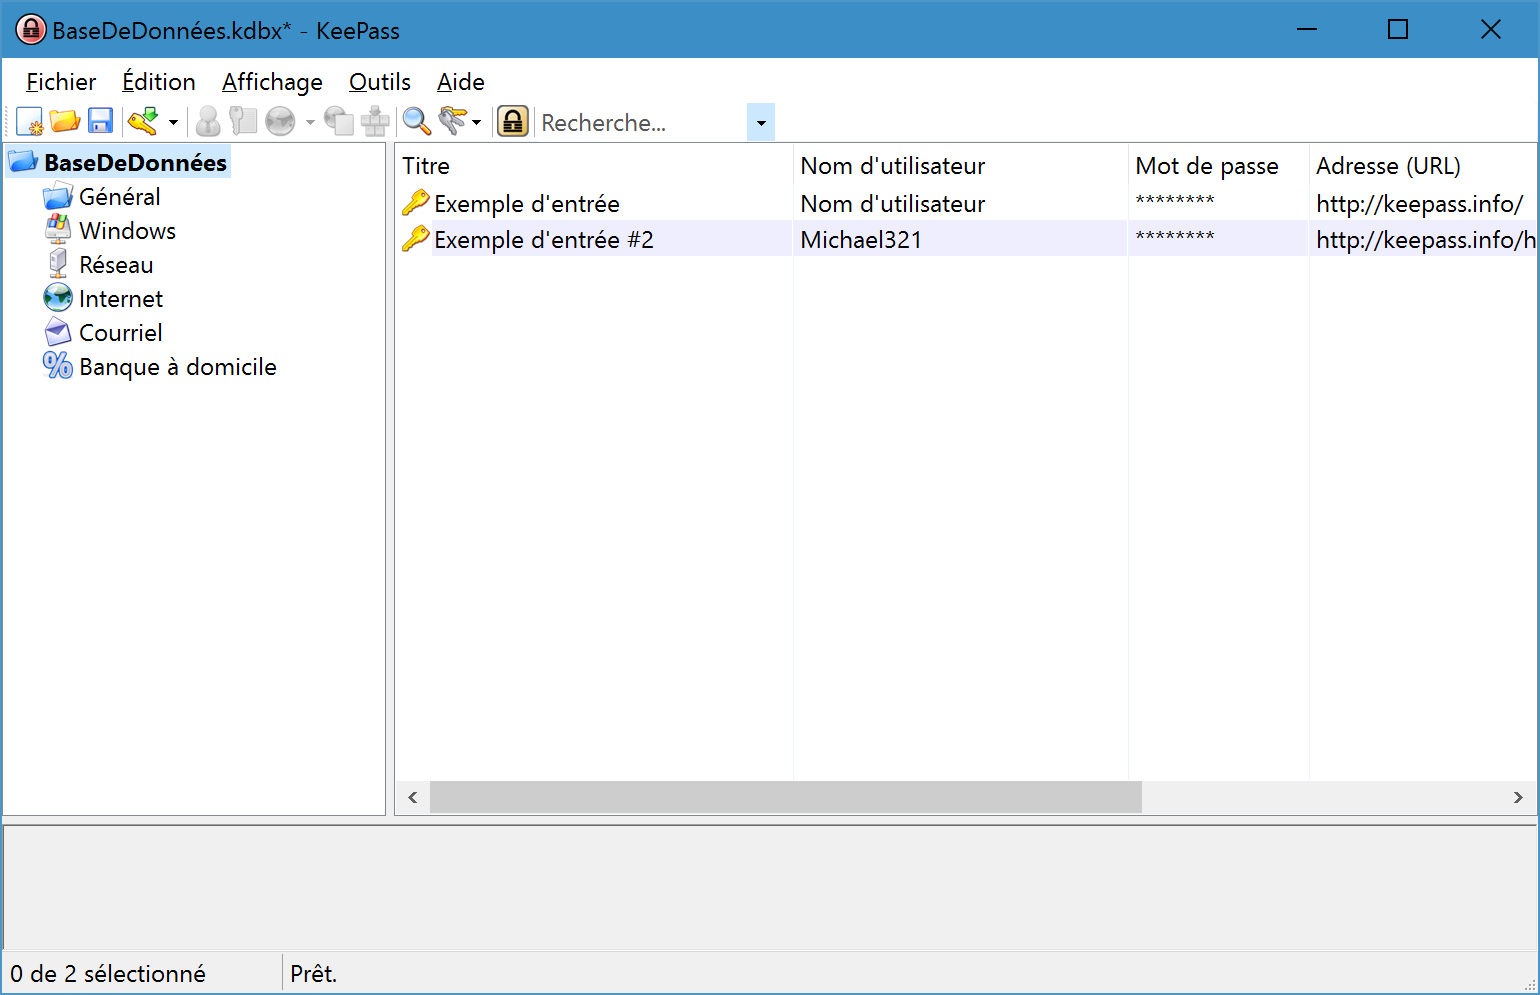Click the key icon of Exemple d'entrée #2
Image resolution: width=1540 pixels, height=995 pixels.
(x=415, y=239)
